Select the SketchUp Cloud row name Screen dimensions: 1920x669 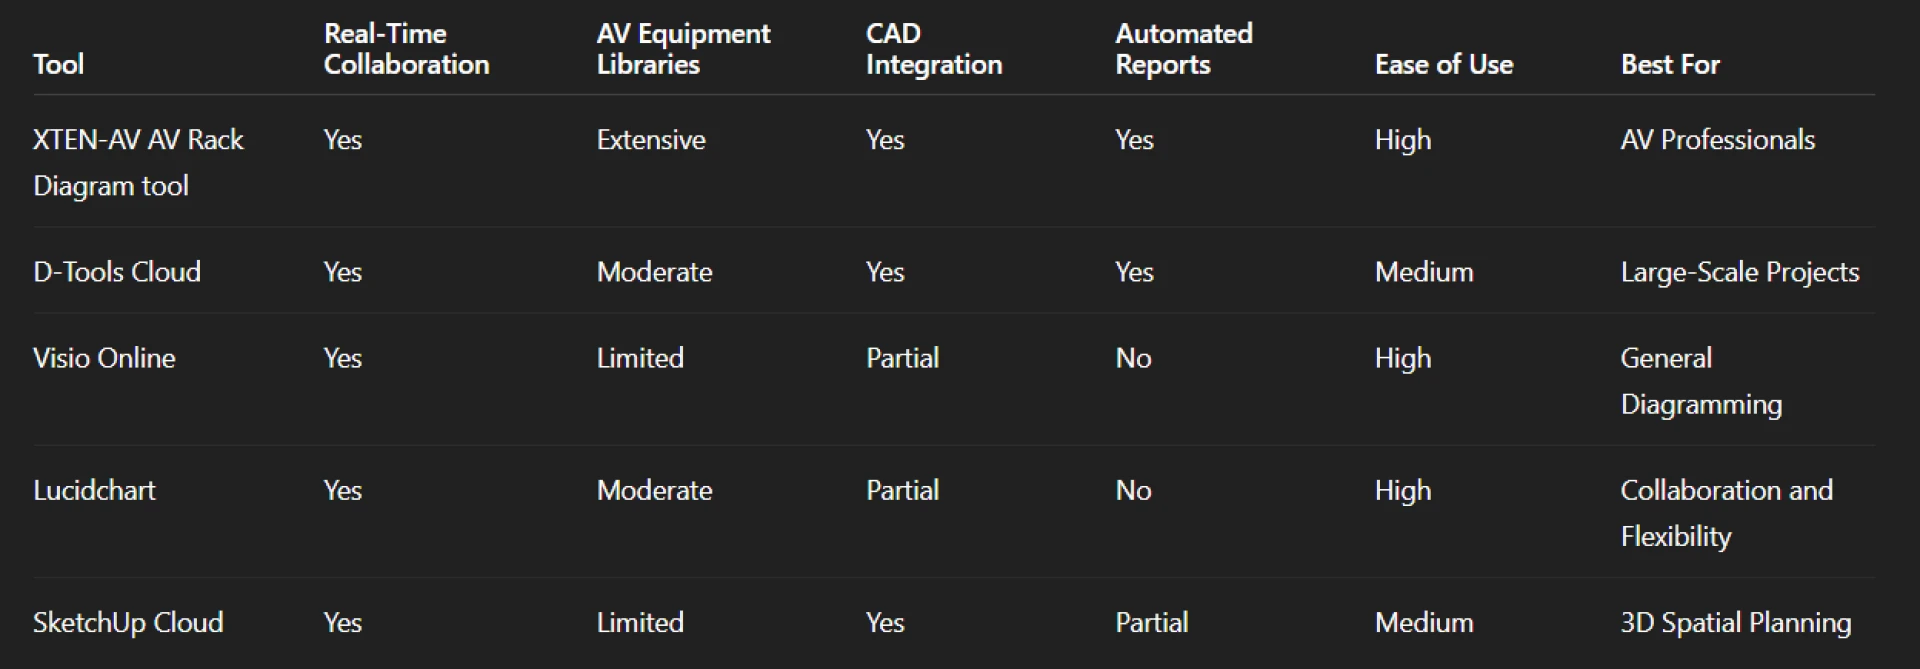click(x=128, y=622)
